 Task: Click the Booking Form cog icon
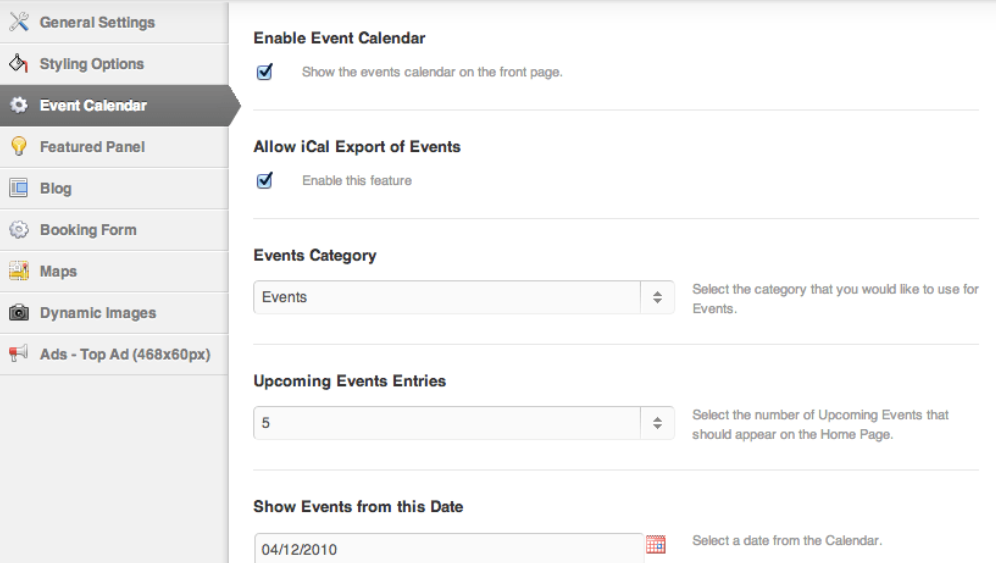[x=19, y=229]
